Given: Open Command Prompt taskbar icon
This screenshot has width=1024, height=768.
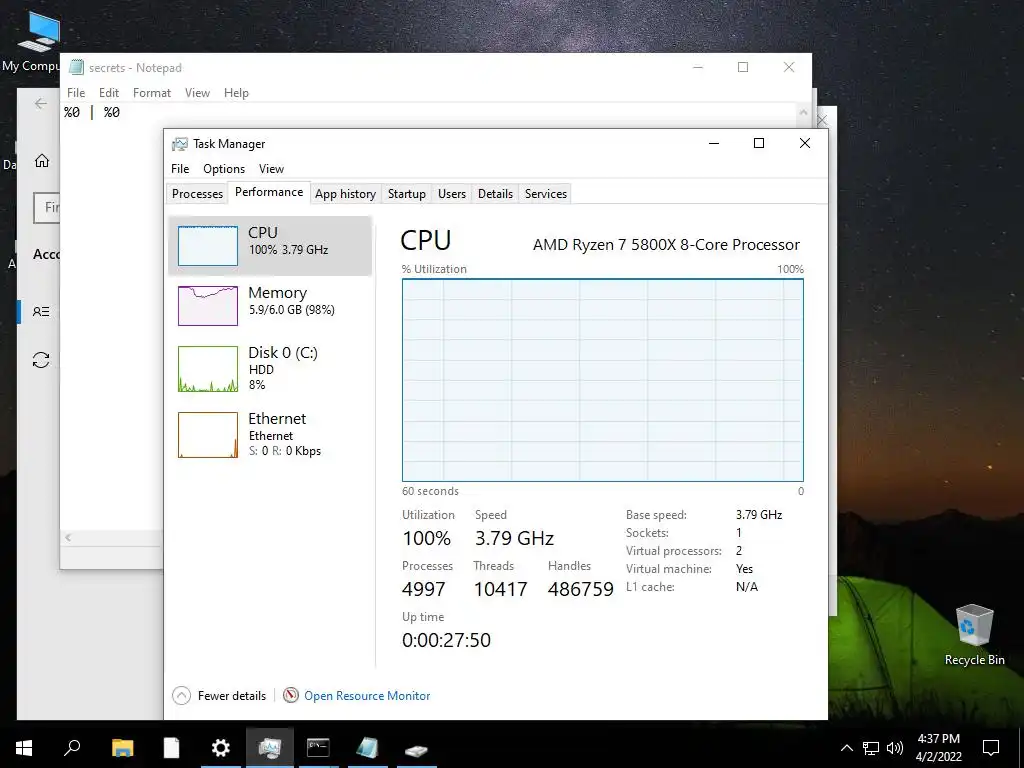Looking at the screenshot, I should (318, 748).
